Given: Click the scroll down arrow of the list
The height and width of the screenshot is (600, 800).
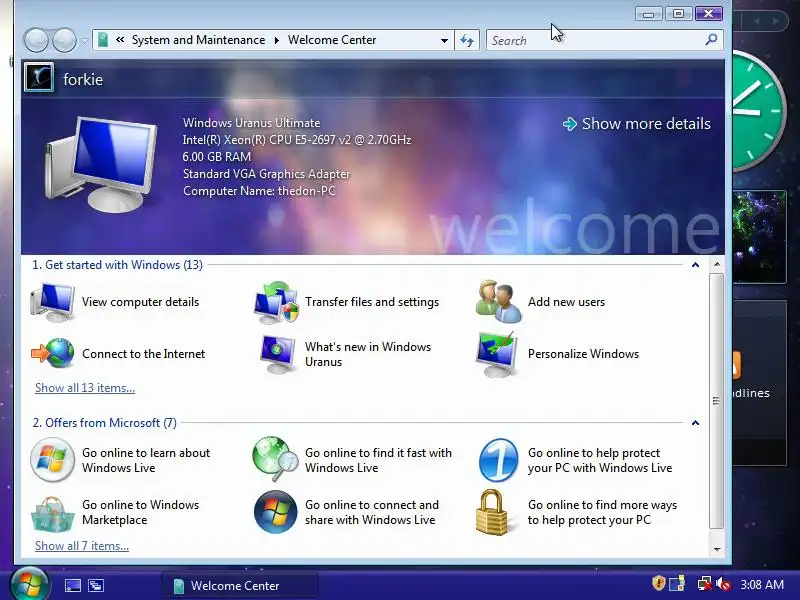Looking at the screenshot, I should click(717, 549).
